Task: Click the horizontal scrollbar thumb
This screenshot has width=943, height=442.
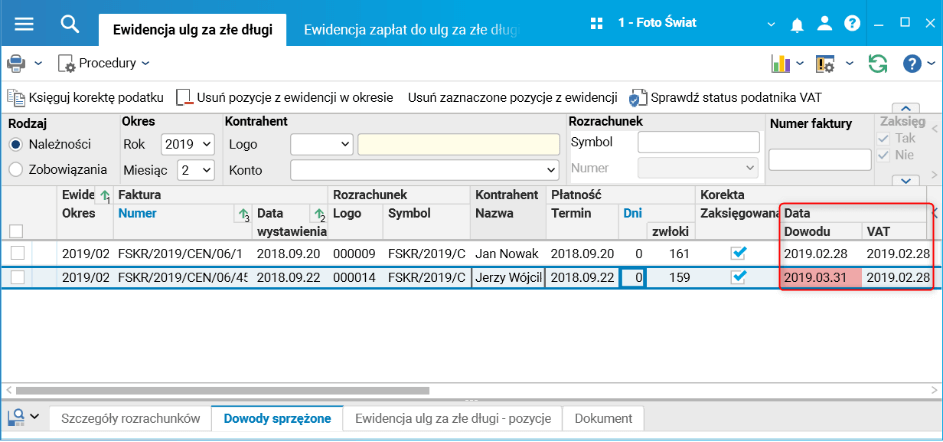Action: (223, 390)
